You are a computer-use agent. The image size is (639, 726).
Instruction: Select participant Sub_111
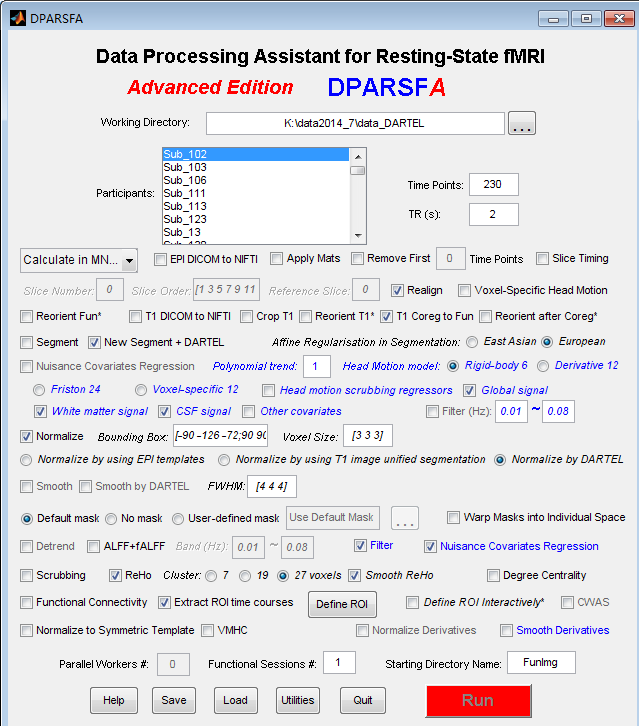[x=256, y=193]
